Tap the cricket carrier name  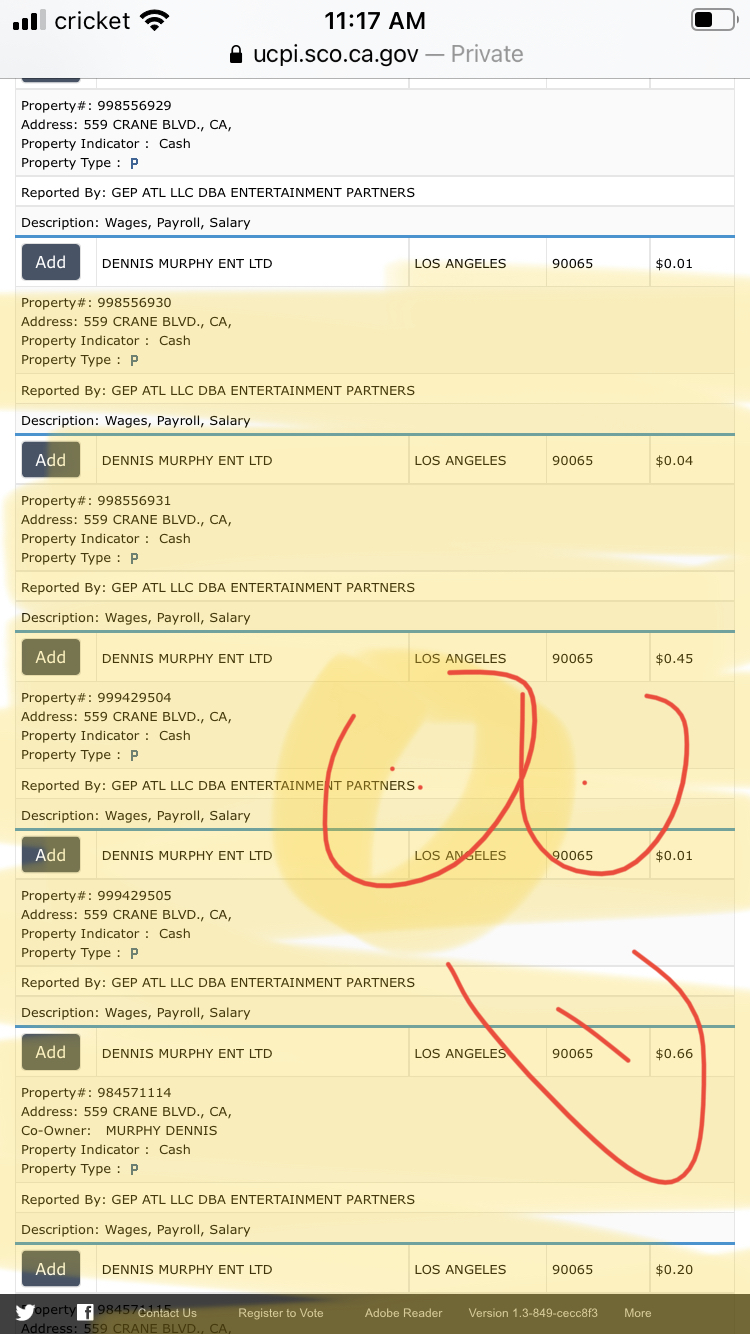pyautogui.click(x=93, y=20)
